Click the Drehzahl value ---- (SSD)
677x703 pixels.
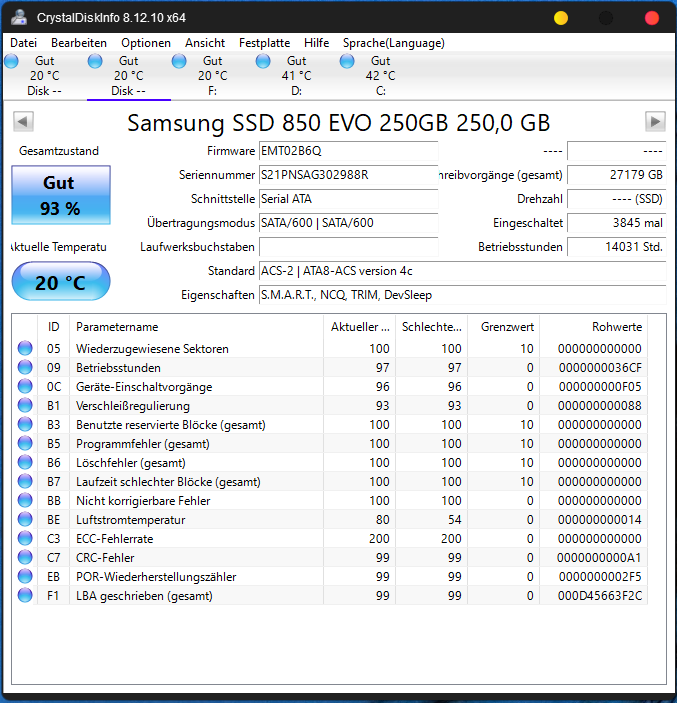pos(616,199)
